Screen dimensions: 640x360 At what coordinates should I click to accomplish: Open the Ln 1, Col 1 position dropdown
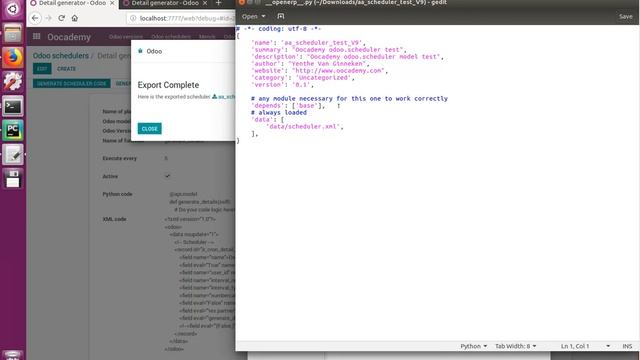coord(585,346)
